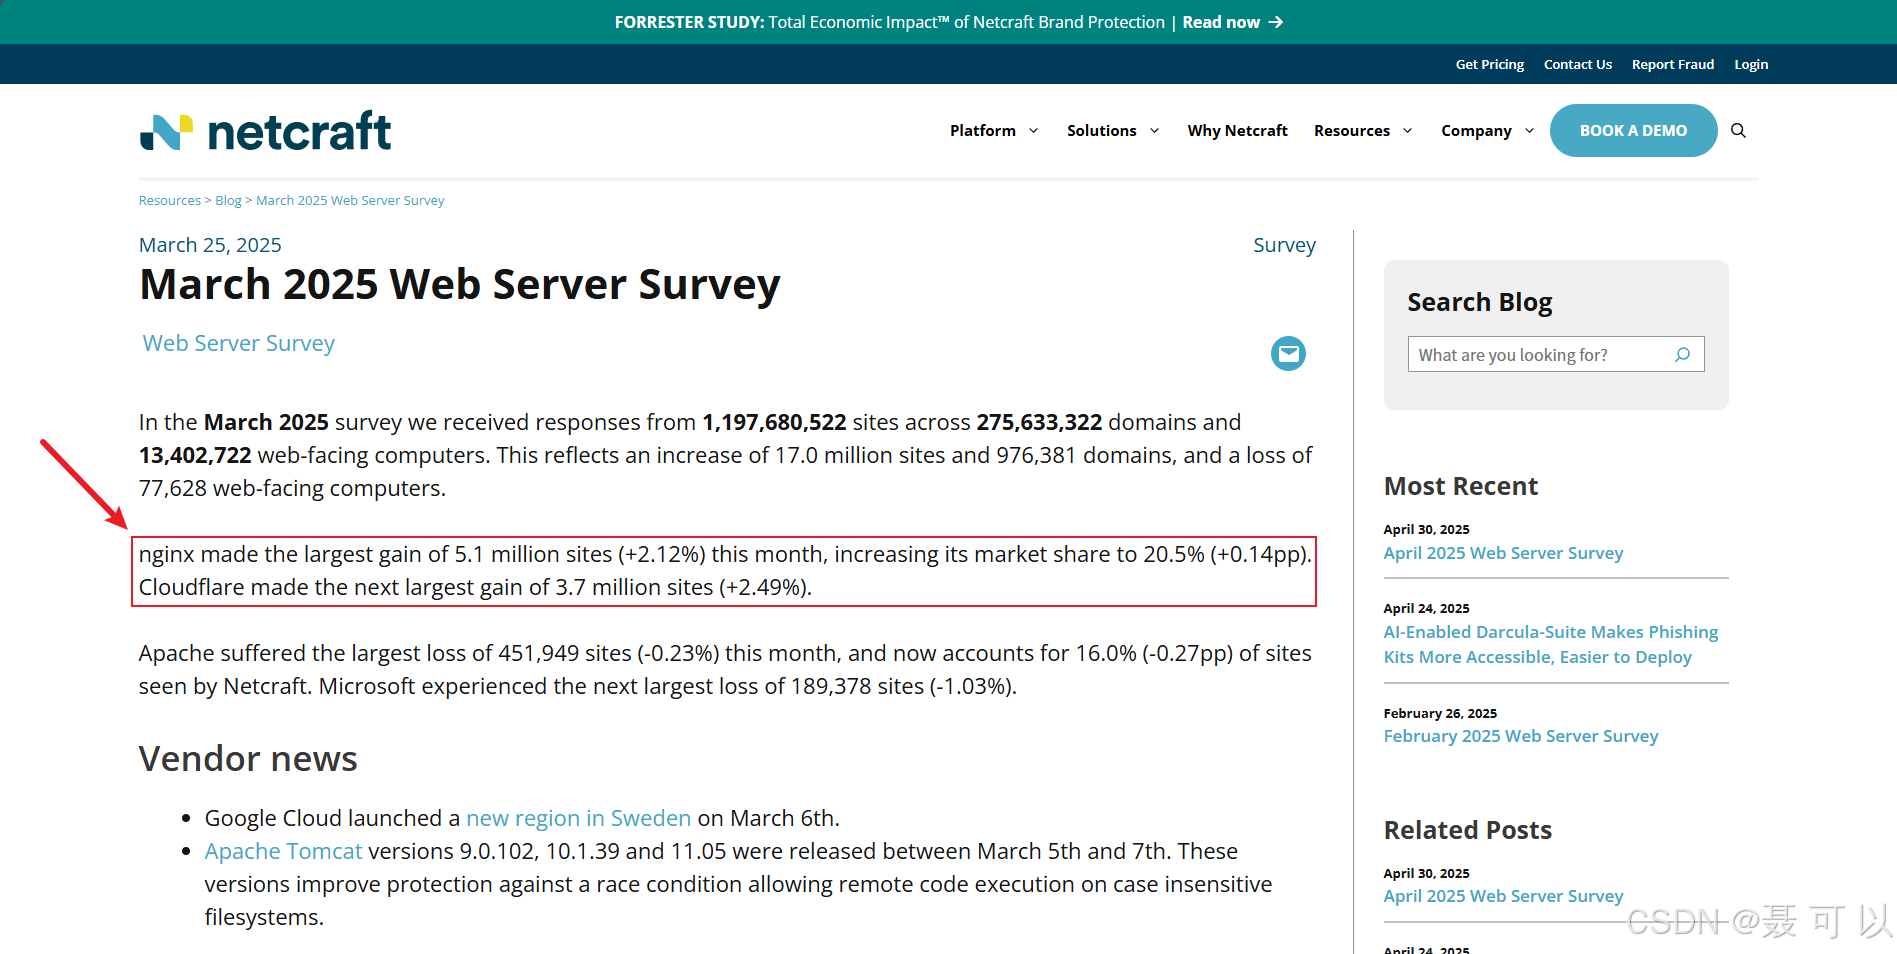Click the Web Server Survey tag link
Screen dimensions: 1897x954
pyautogui.click(x=239, y=343)
